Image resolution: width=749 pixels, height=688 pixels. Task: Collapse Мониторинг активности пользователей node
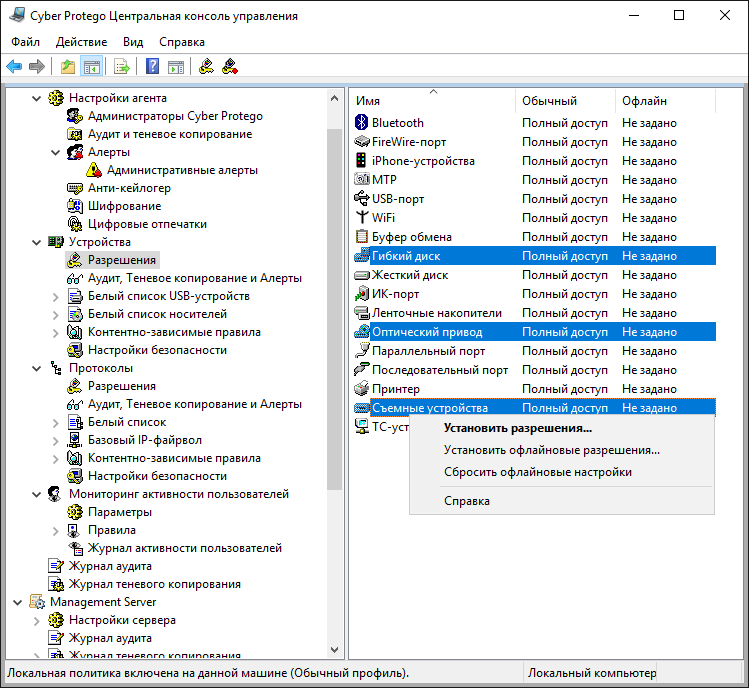coord(36,494)
